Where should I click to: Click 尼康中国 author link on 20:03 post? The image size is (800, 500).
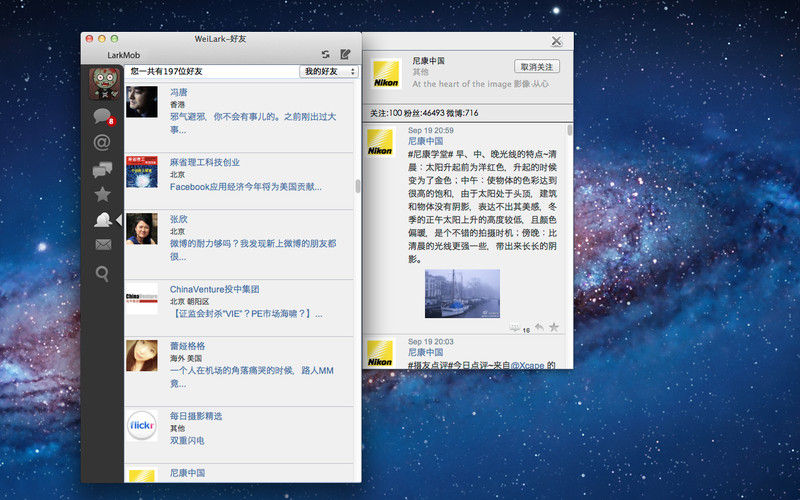[x=426, y=353]
